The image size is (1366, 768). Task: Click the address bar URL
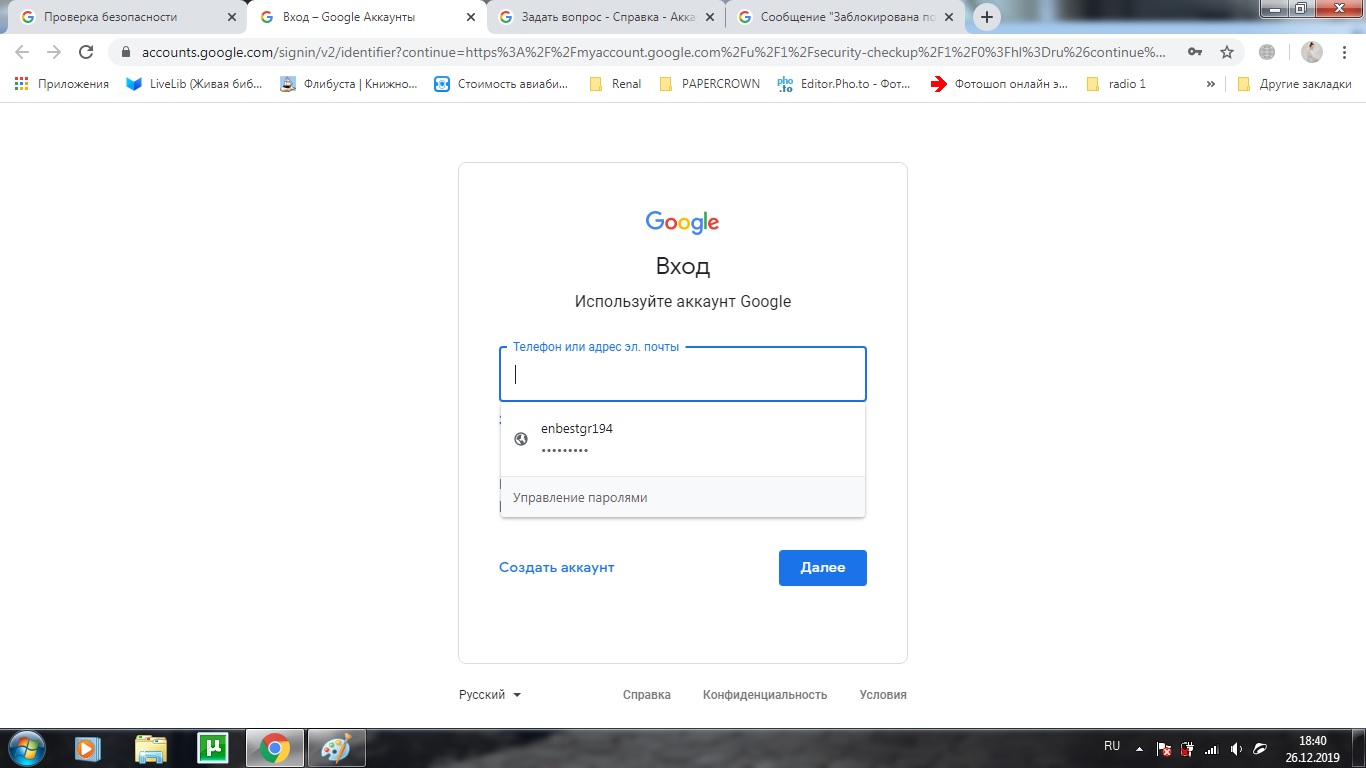coord(654,52)
